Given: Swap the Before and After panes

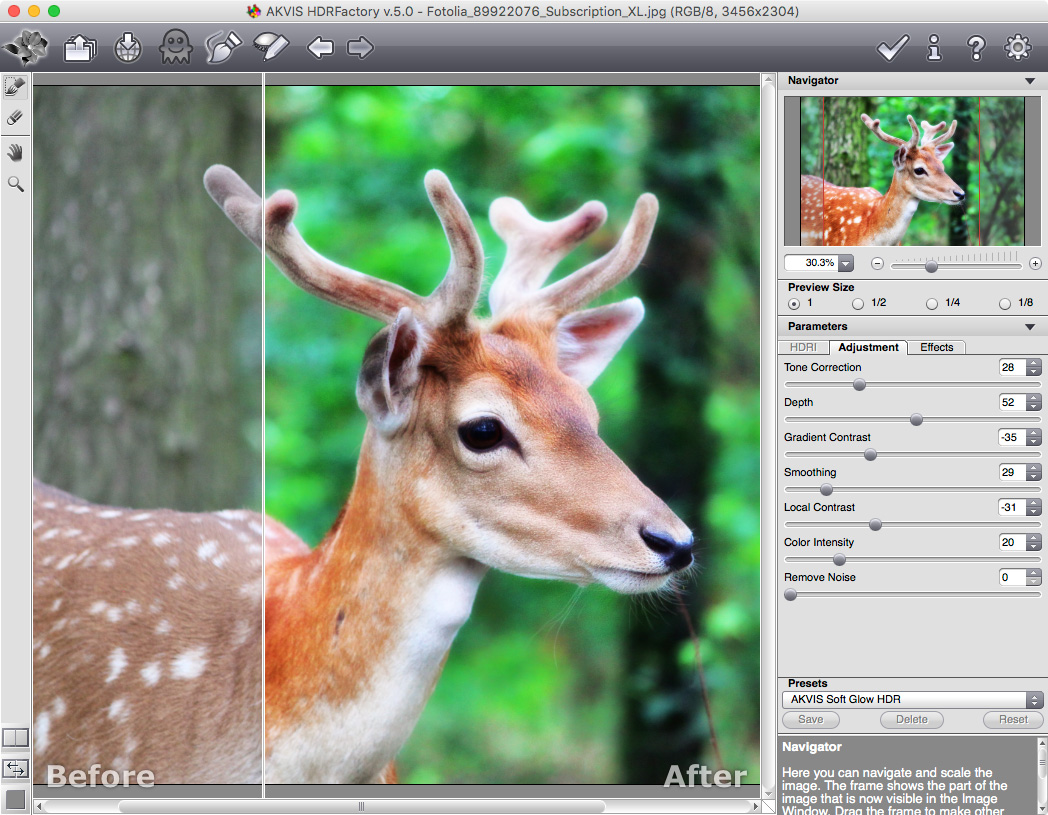Looking at the screenshot, I should 15,768.
